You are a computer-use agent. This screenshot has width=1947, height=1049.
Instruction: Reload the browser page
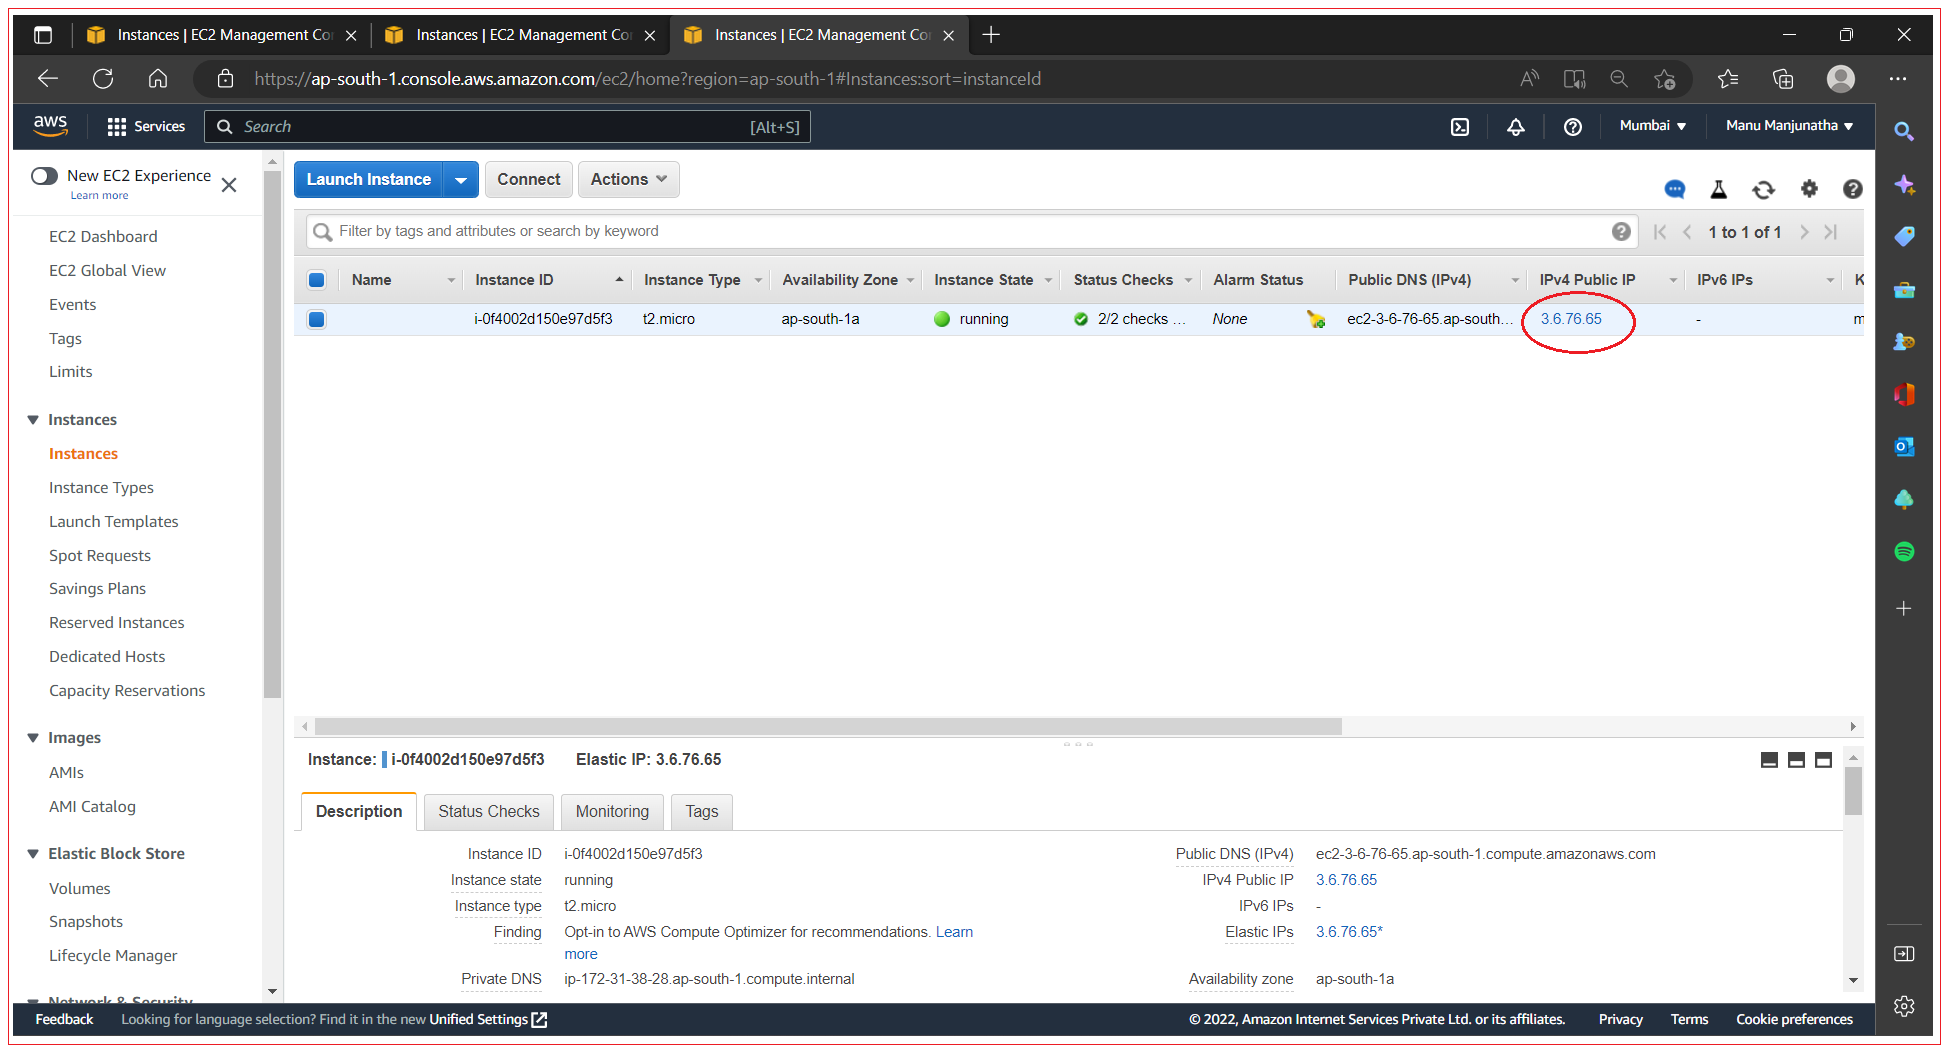click(x=103, y=79)
